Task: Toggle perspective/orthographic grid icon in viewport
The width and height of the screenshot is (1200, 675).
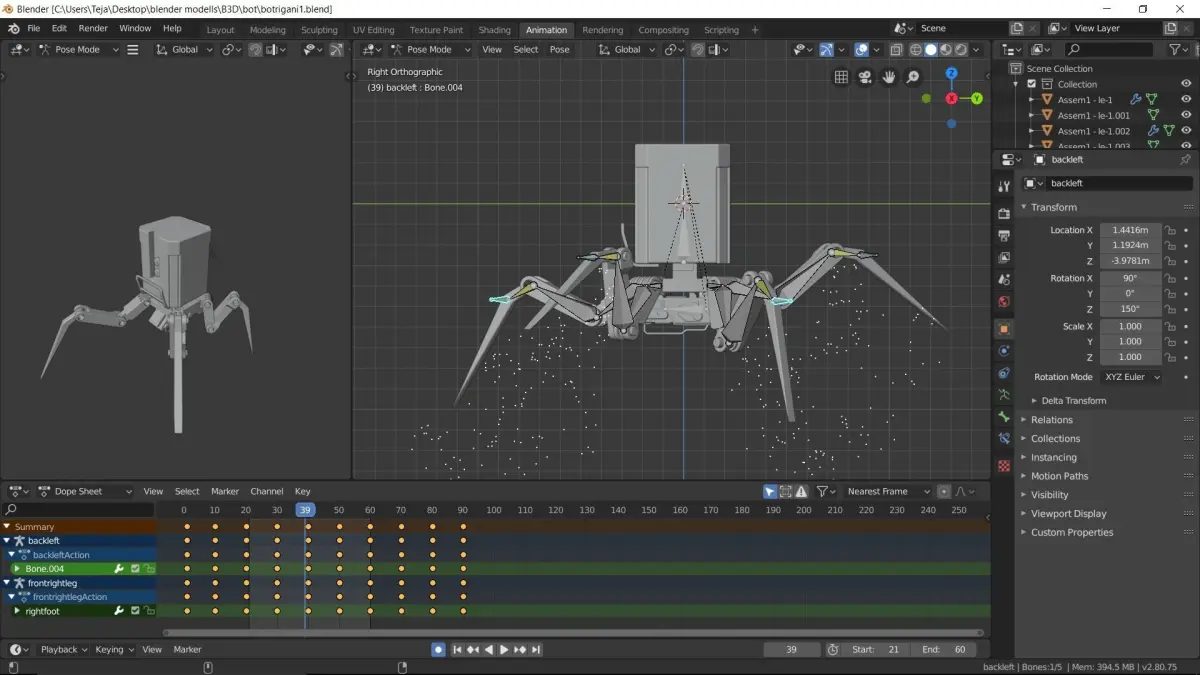Action: point(841,77)
